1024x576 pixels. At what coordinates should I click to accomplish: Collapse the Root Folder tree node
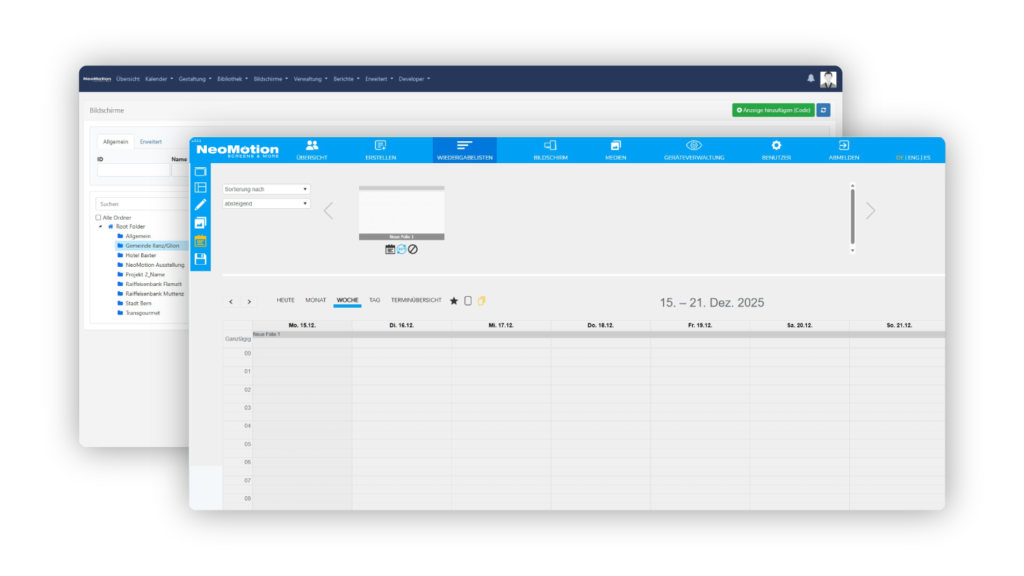100,226
